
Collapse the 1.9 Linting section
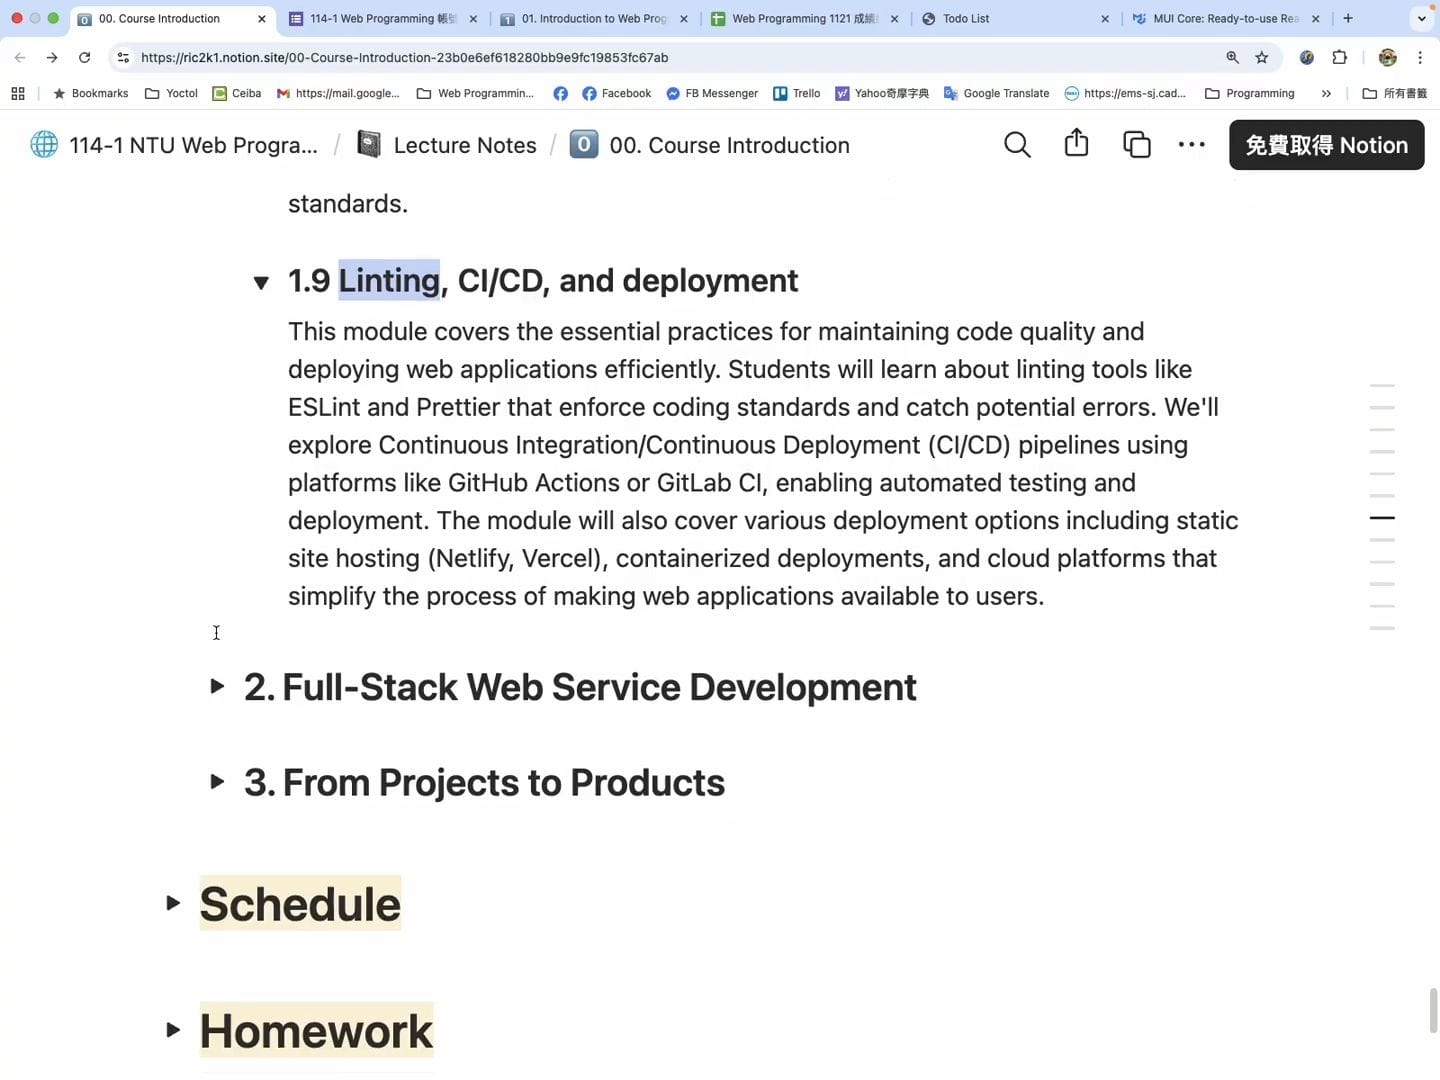click(x=261, y=283)
